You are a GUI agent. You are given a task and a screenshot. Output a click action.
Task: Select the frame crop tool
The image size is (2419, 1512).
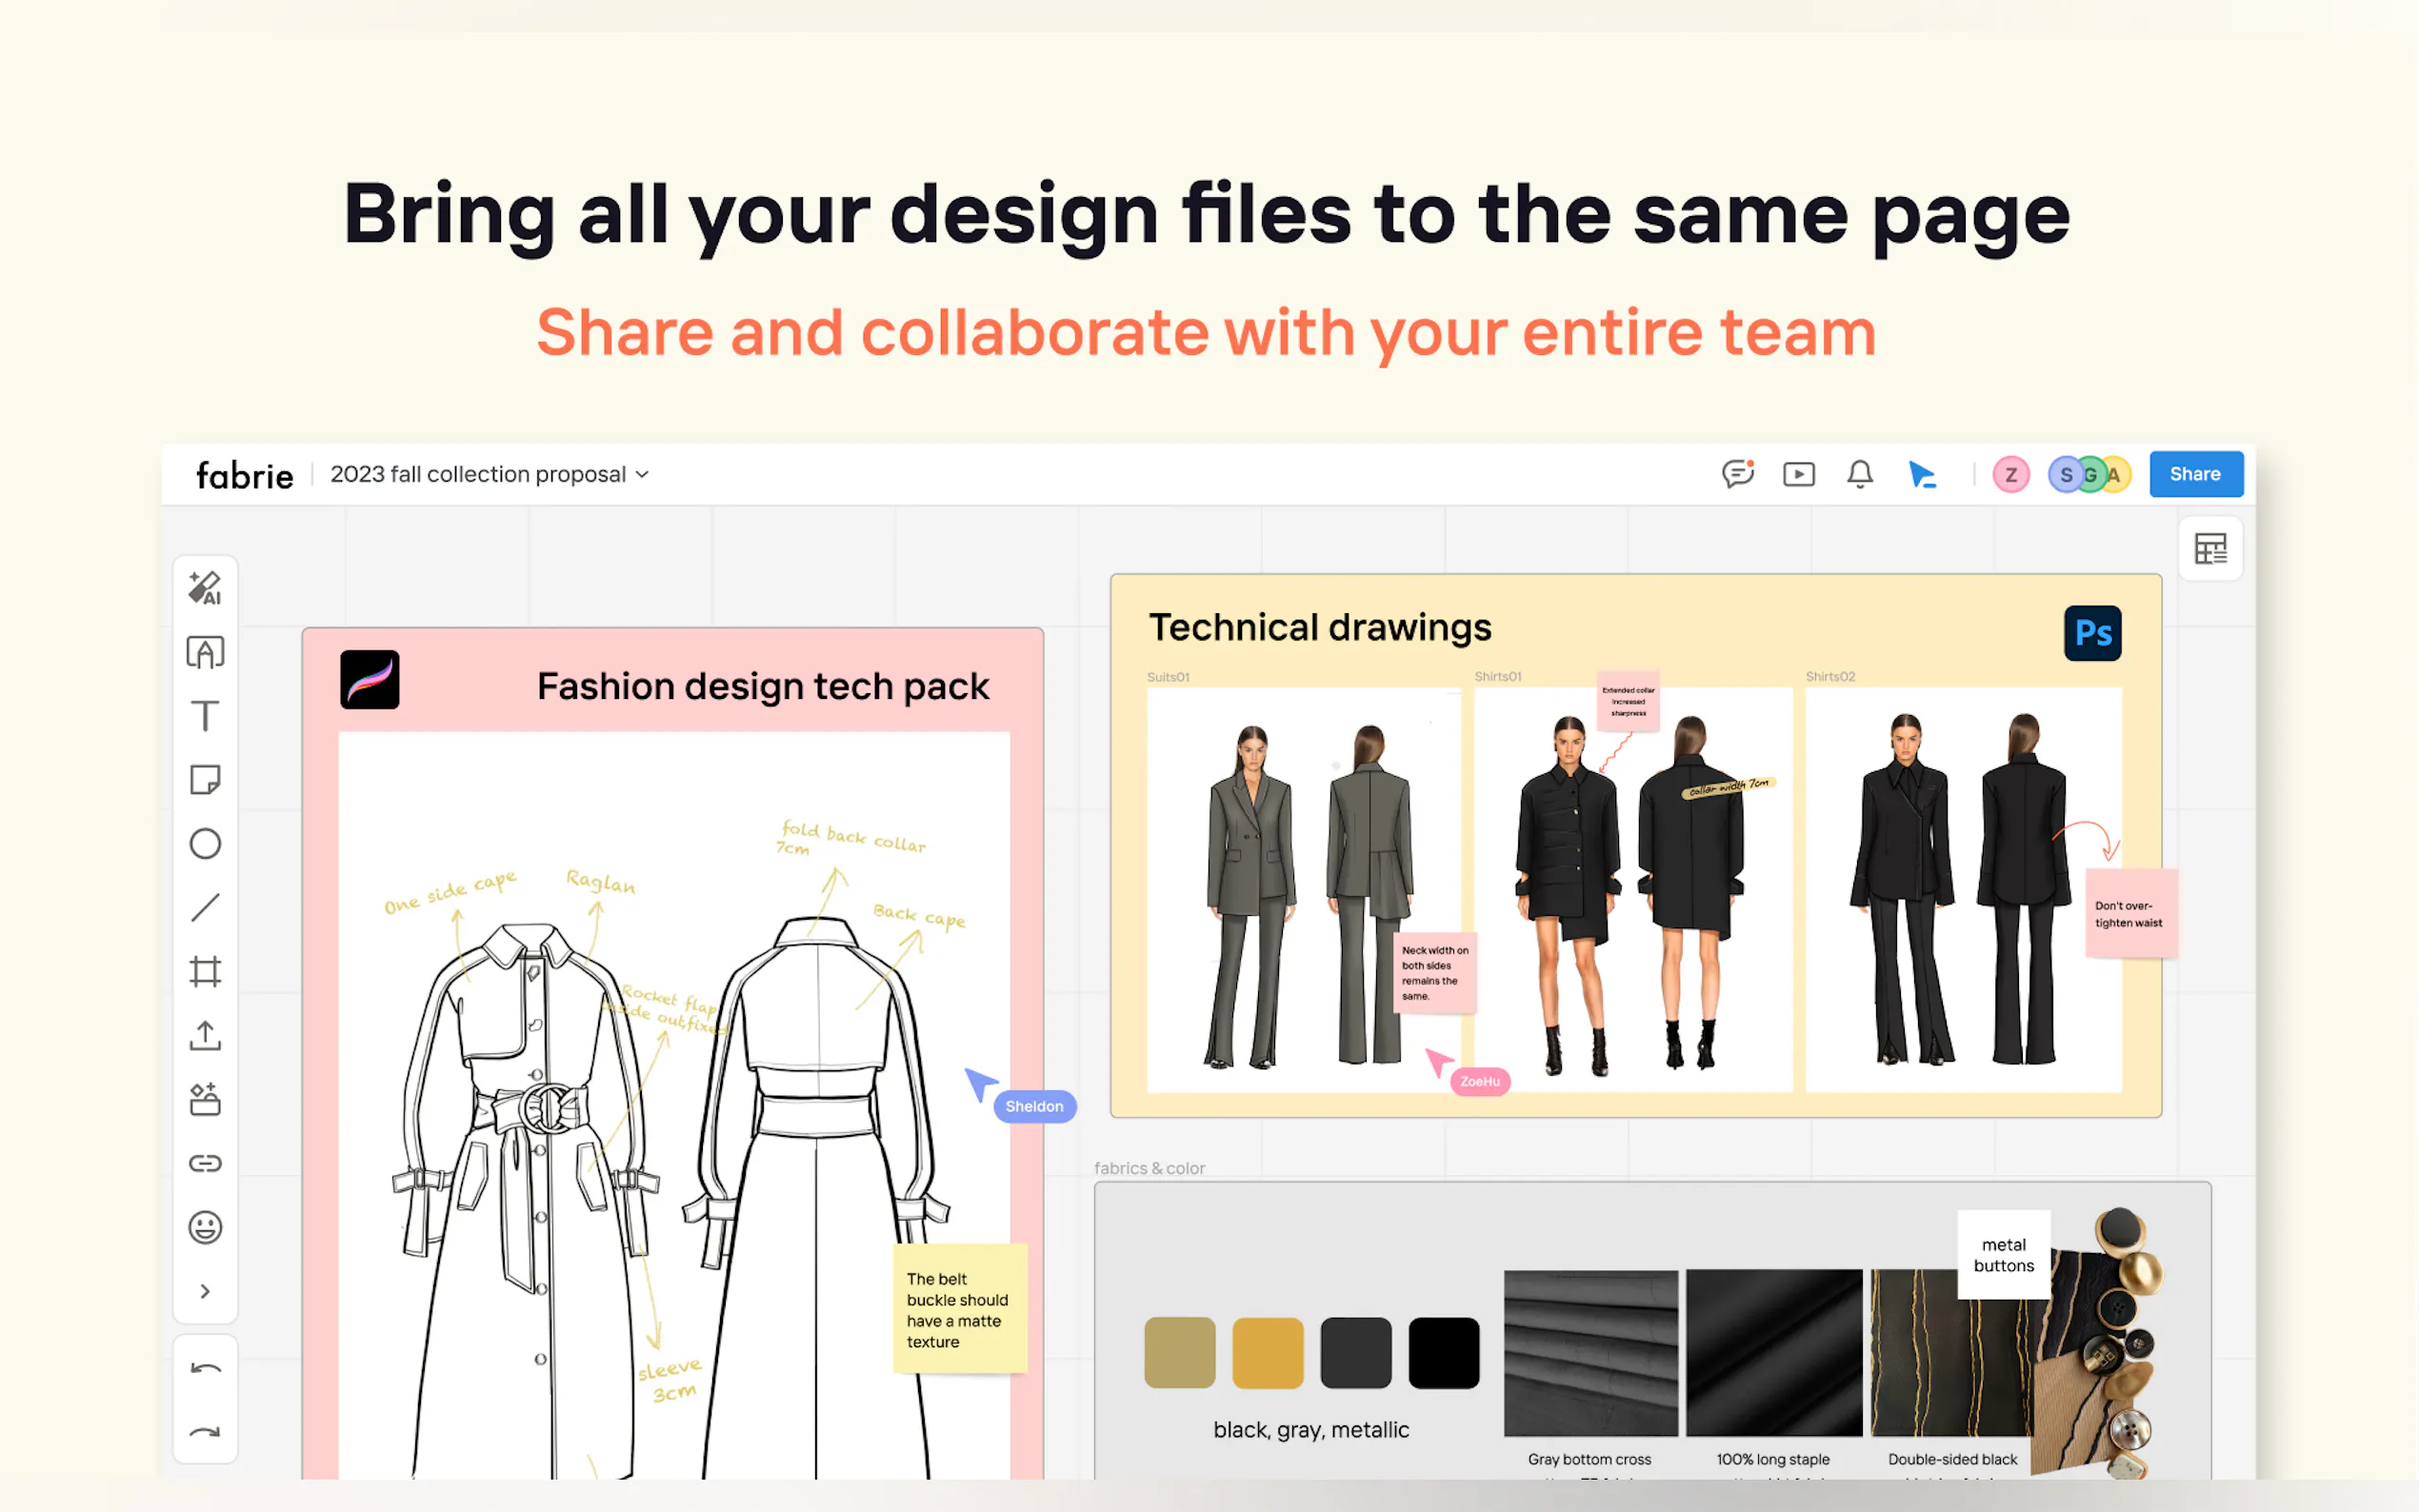[x=205, y=972]
